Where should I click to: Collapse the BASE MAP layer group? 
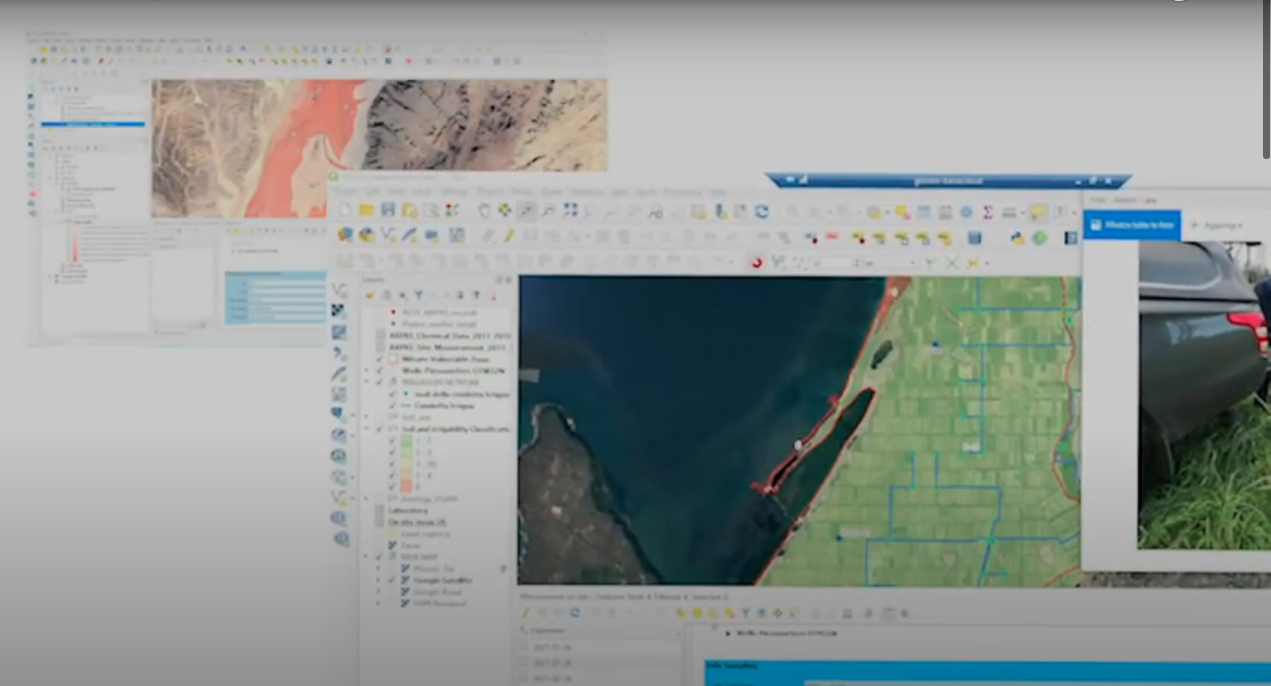(367, 557)
